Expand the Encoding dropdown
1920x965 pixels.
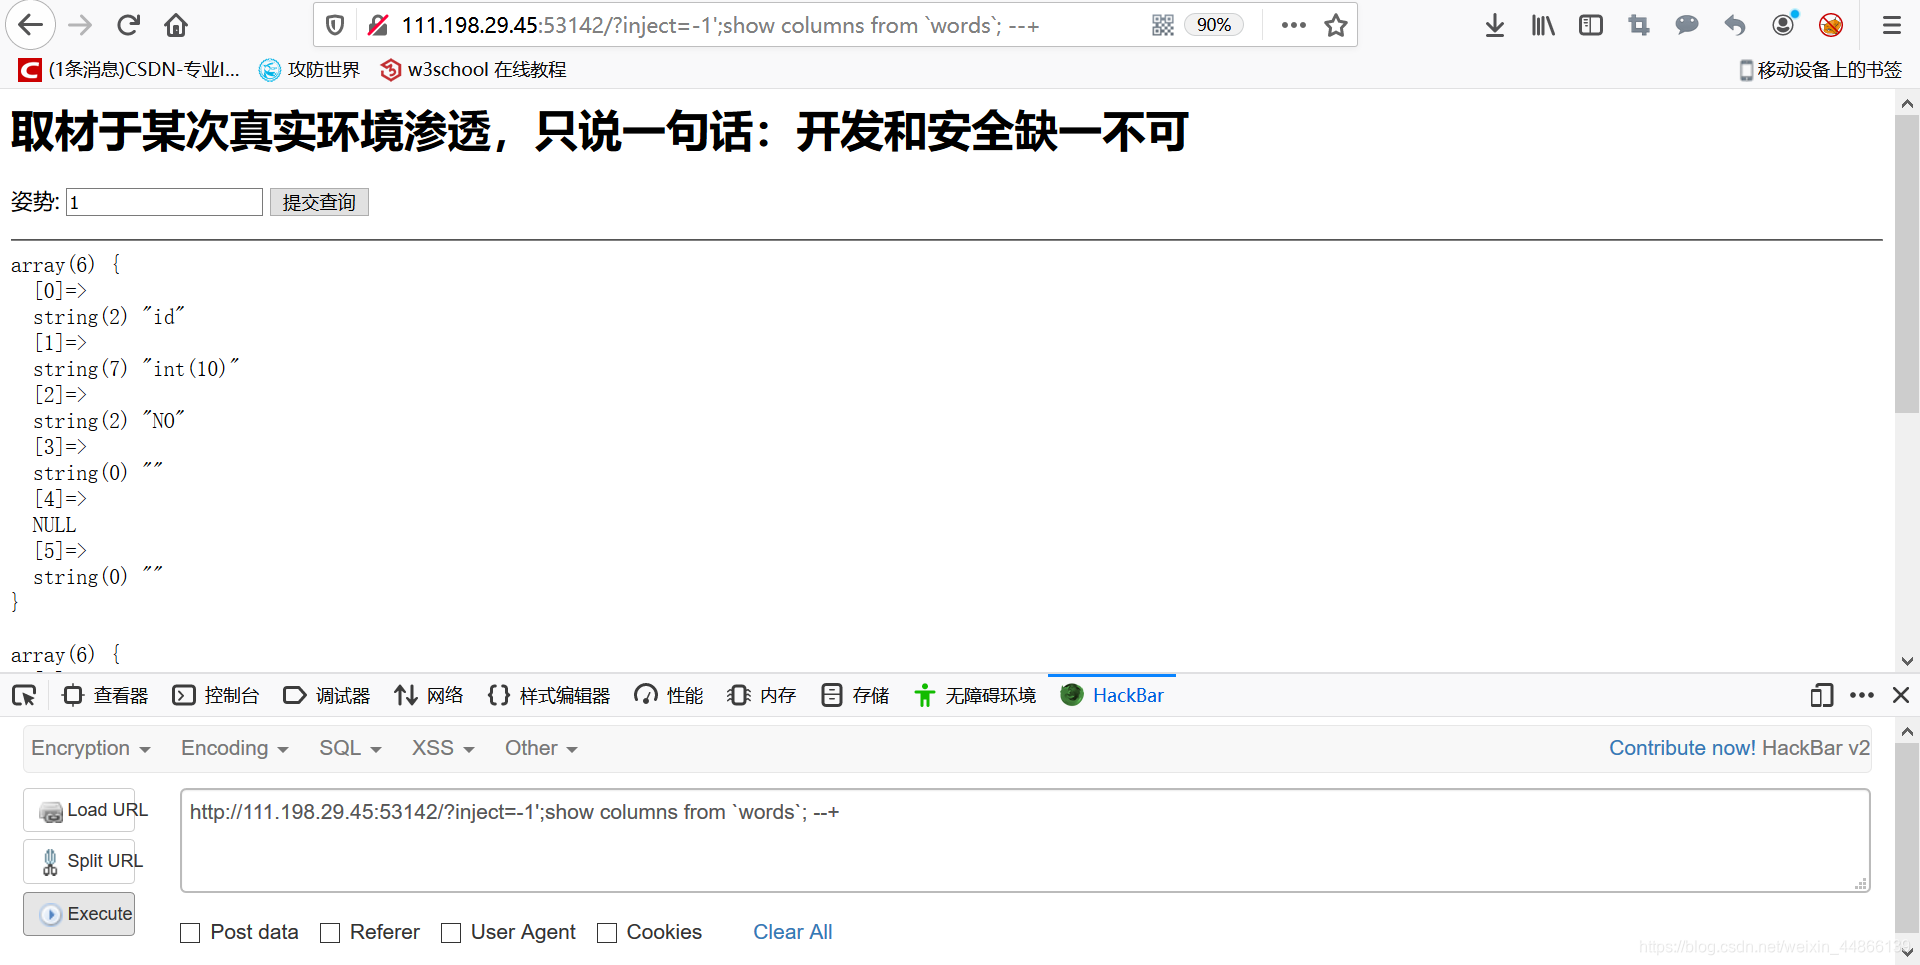(234, 749)
